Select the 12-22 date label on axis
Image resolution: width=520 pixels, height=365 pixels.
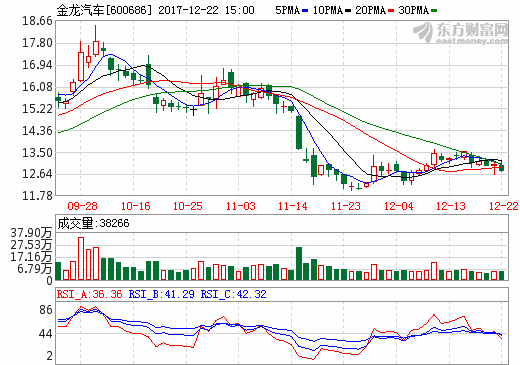(504, 206)
